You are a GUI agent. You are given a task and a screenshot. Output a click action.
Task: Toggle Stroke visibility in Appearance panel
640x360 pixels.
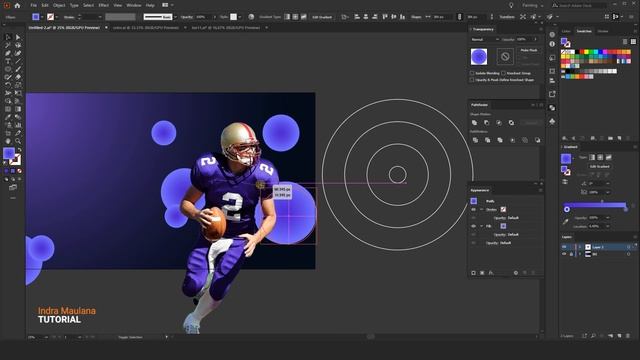(x=473, y=209)
